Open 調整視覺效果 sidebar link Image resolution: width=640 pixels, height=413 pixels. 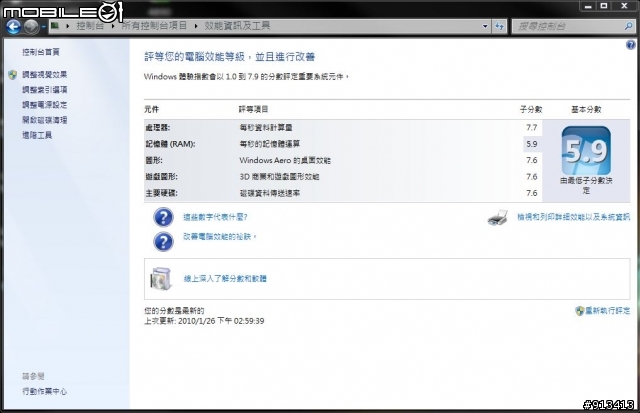coord(44,75)
